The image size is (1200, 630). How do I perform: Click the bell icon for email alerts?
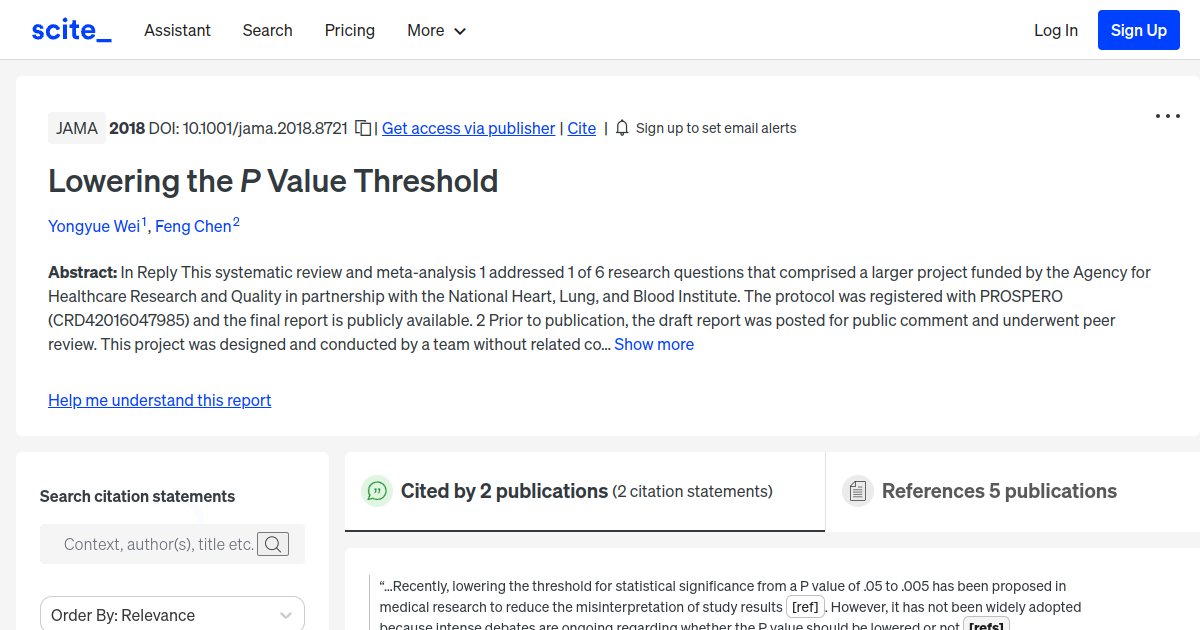tap(621, 128)
